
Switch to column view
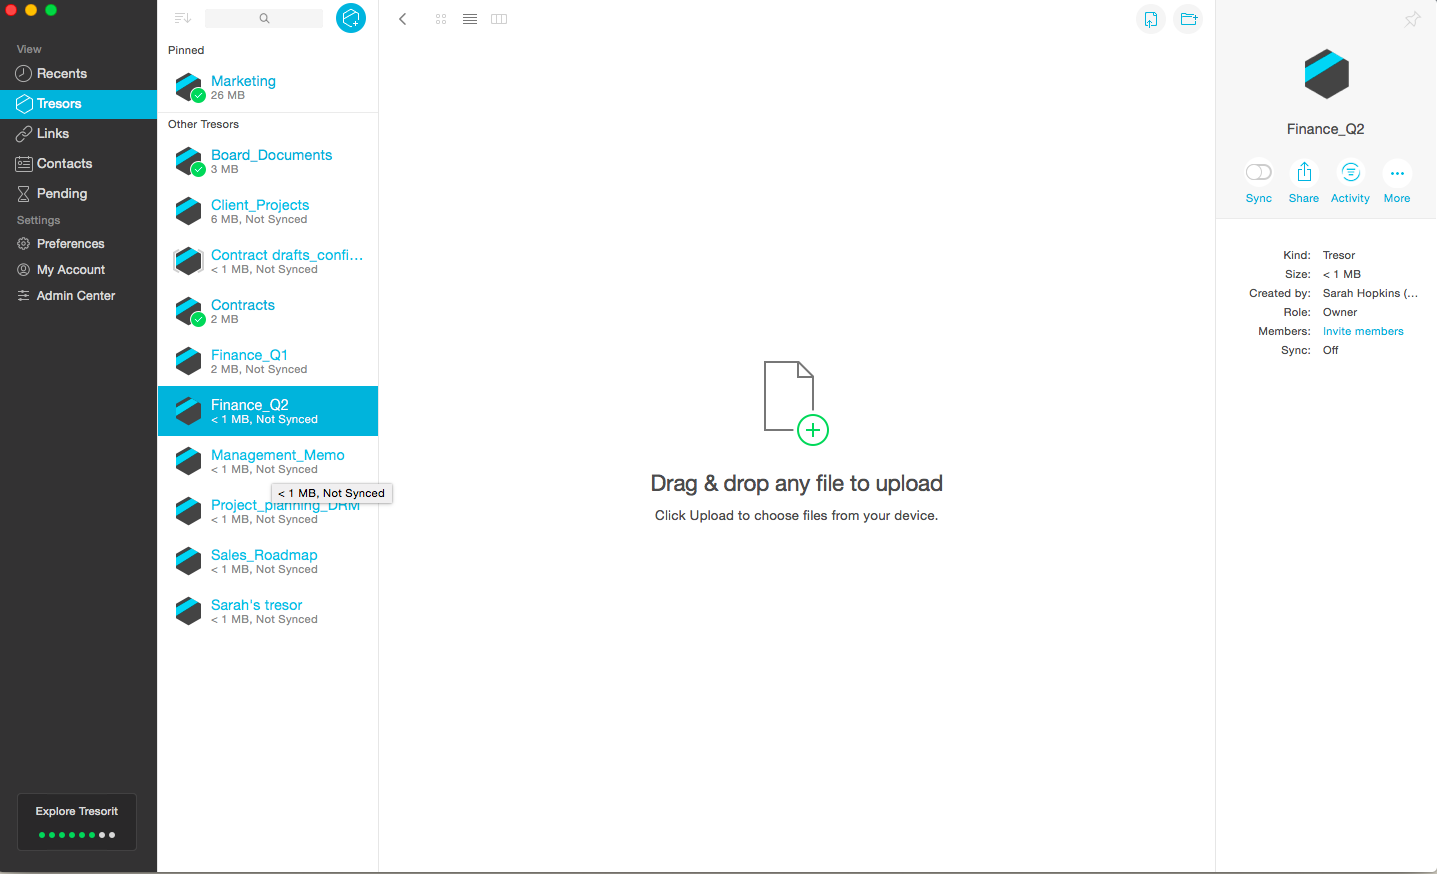tap(499, 19)
